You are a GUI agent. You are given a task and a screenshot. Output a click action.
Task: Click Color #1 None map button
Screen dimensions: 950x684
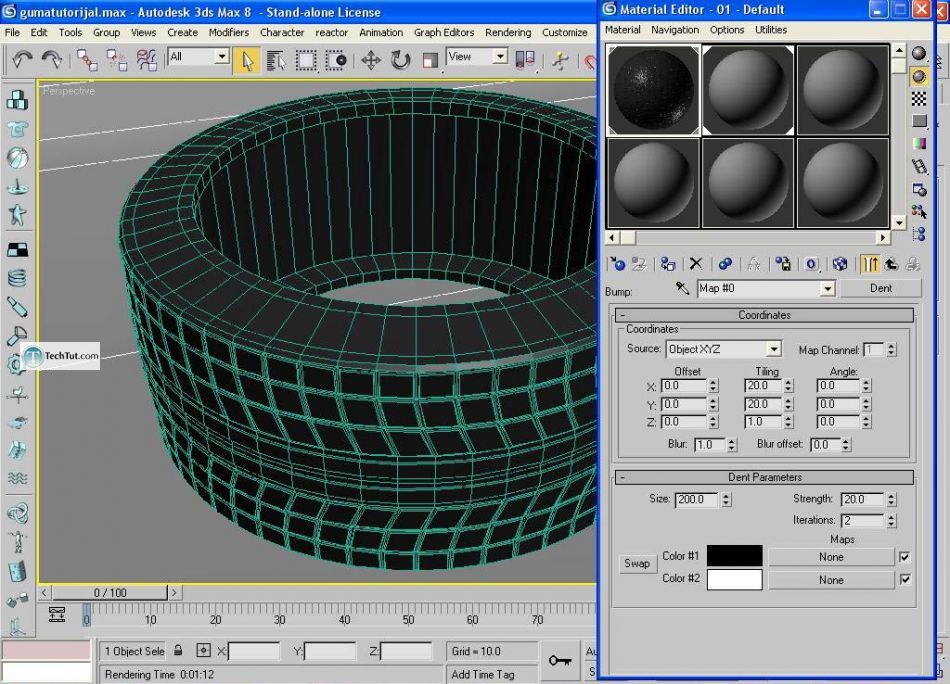click(x=831, y=557)
